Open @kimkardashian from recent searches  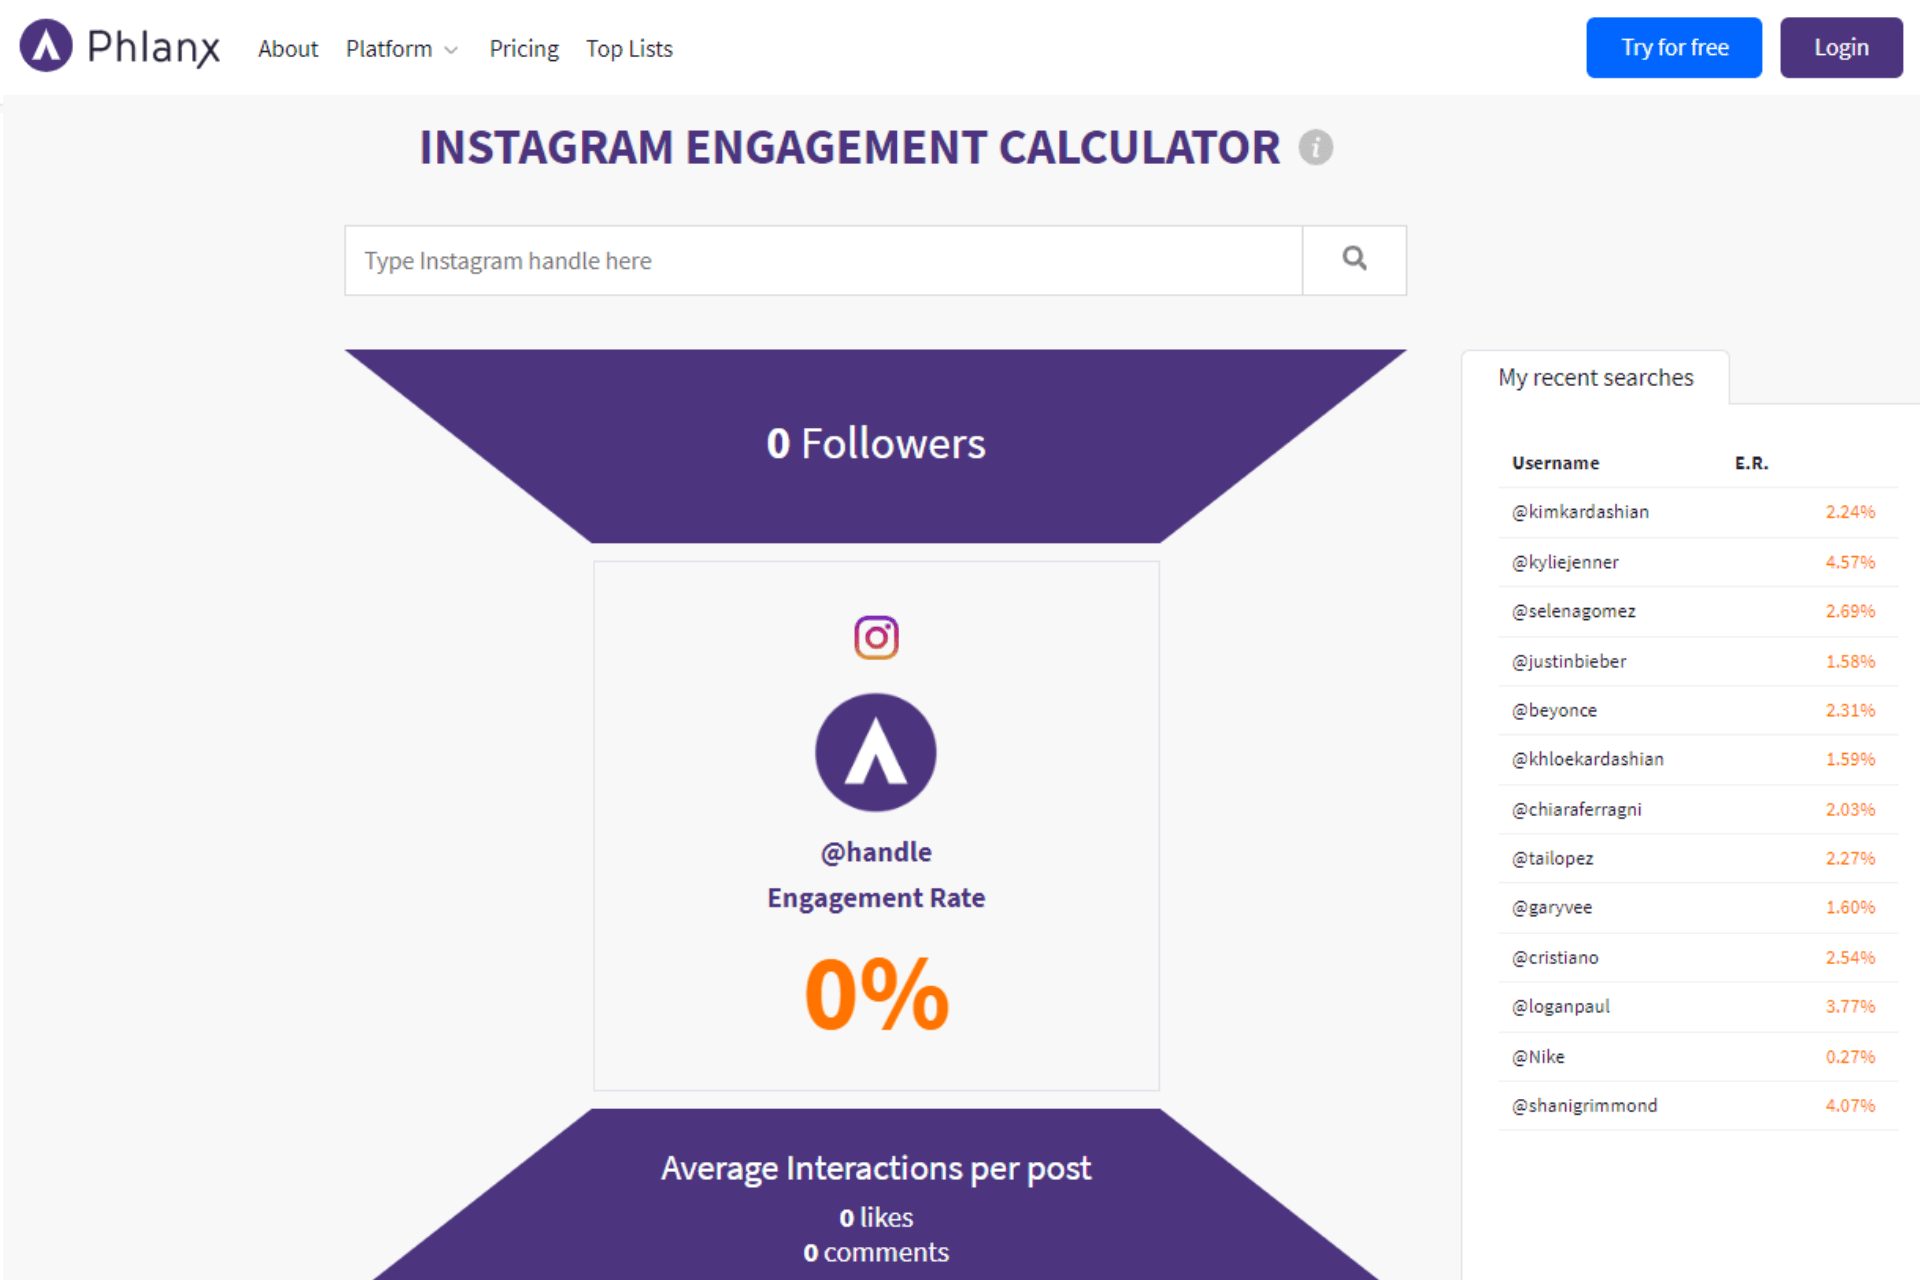coord(1580,511)
